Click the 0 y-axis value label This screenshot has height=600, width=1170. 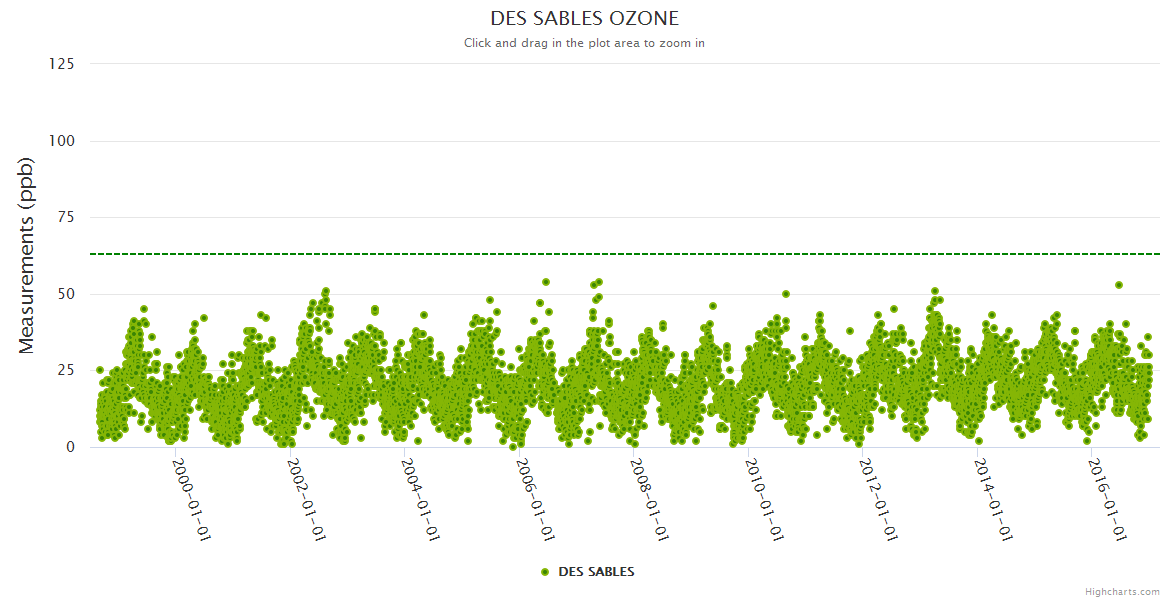[70, 447]
